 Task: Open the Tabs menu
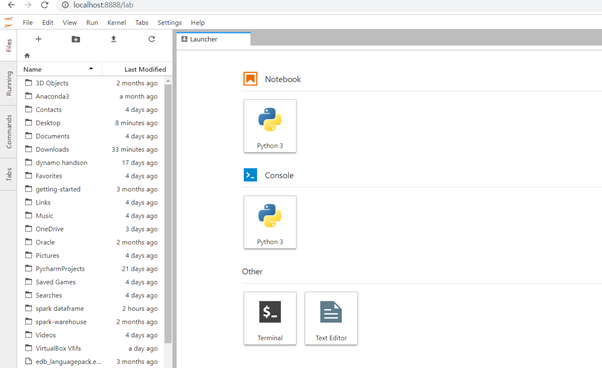click(x=142, y=23)
